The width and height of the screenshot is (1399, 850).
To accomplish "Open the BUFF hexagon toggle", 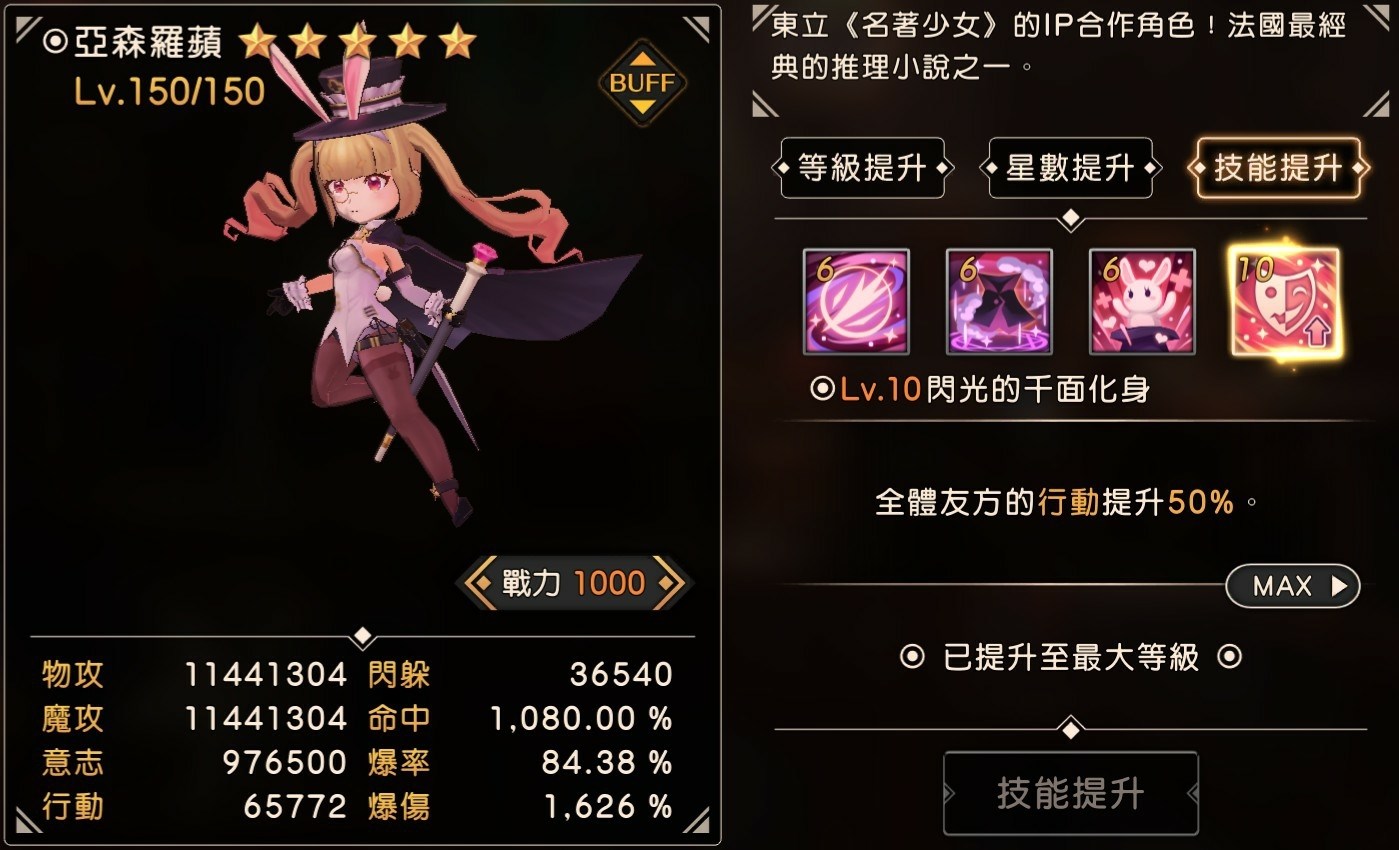I will click(643, 82).
